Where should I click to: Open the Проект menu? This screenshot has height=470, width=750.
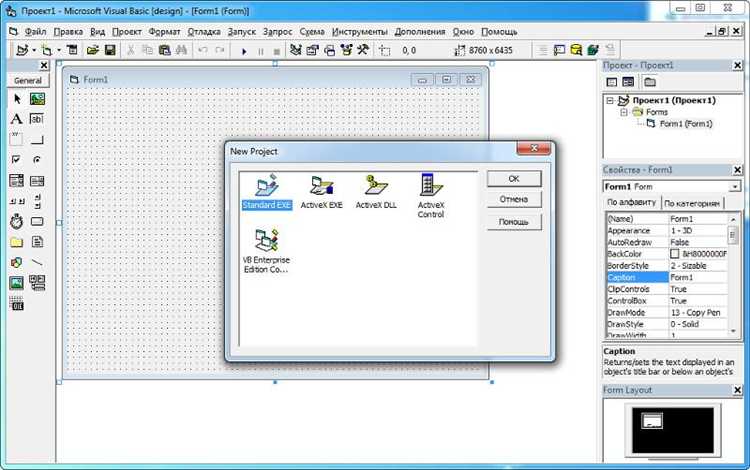coord(127,32)
